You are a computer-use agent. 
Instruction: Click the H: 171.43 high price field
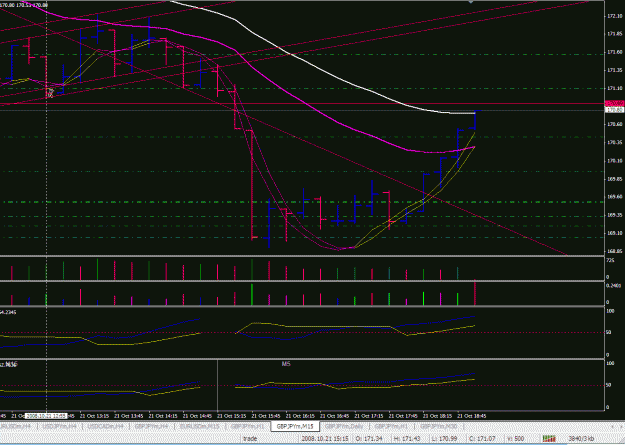point(407,439)
